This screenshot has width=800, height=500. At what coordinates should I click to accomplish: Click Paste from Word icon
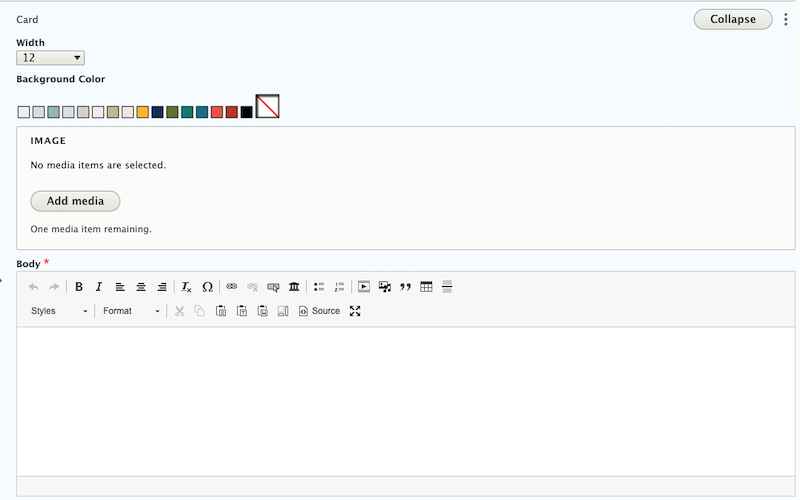click(x=262, y=311)
